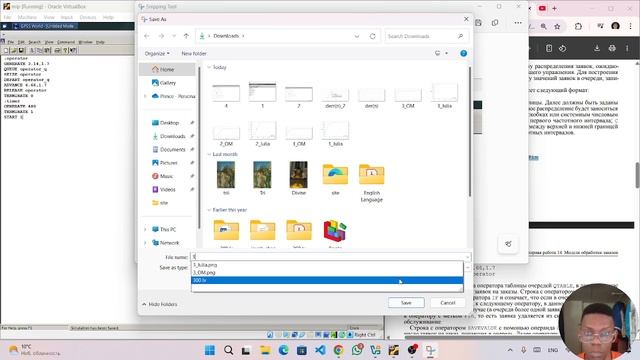Refresh the Downloads folder listing
The image size is (640, 360).
click(x=373, y=36)
